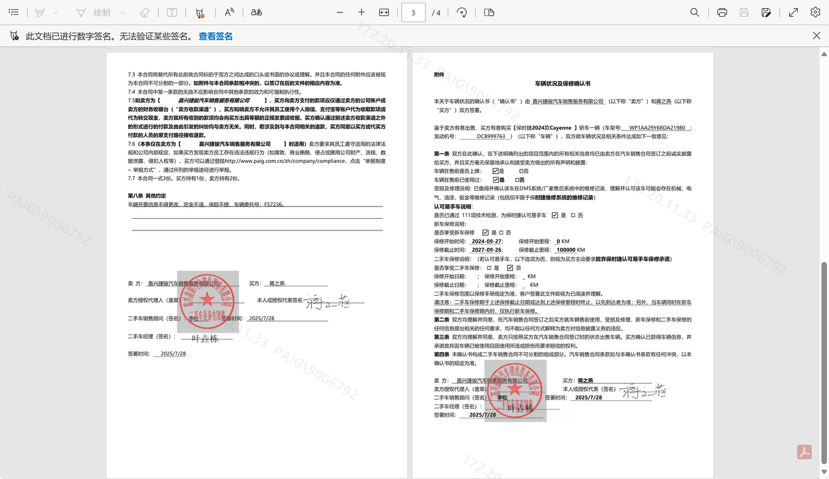829x479 pixels.
Task: Expand the highlight tool dropdown arrow
Action: click(56, 13)
